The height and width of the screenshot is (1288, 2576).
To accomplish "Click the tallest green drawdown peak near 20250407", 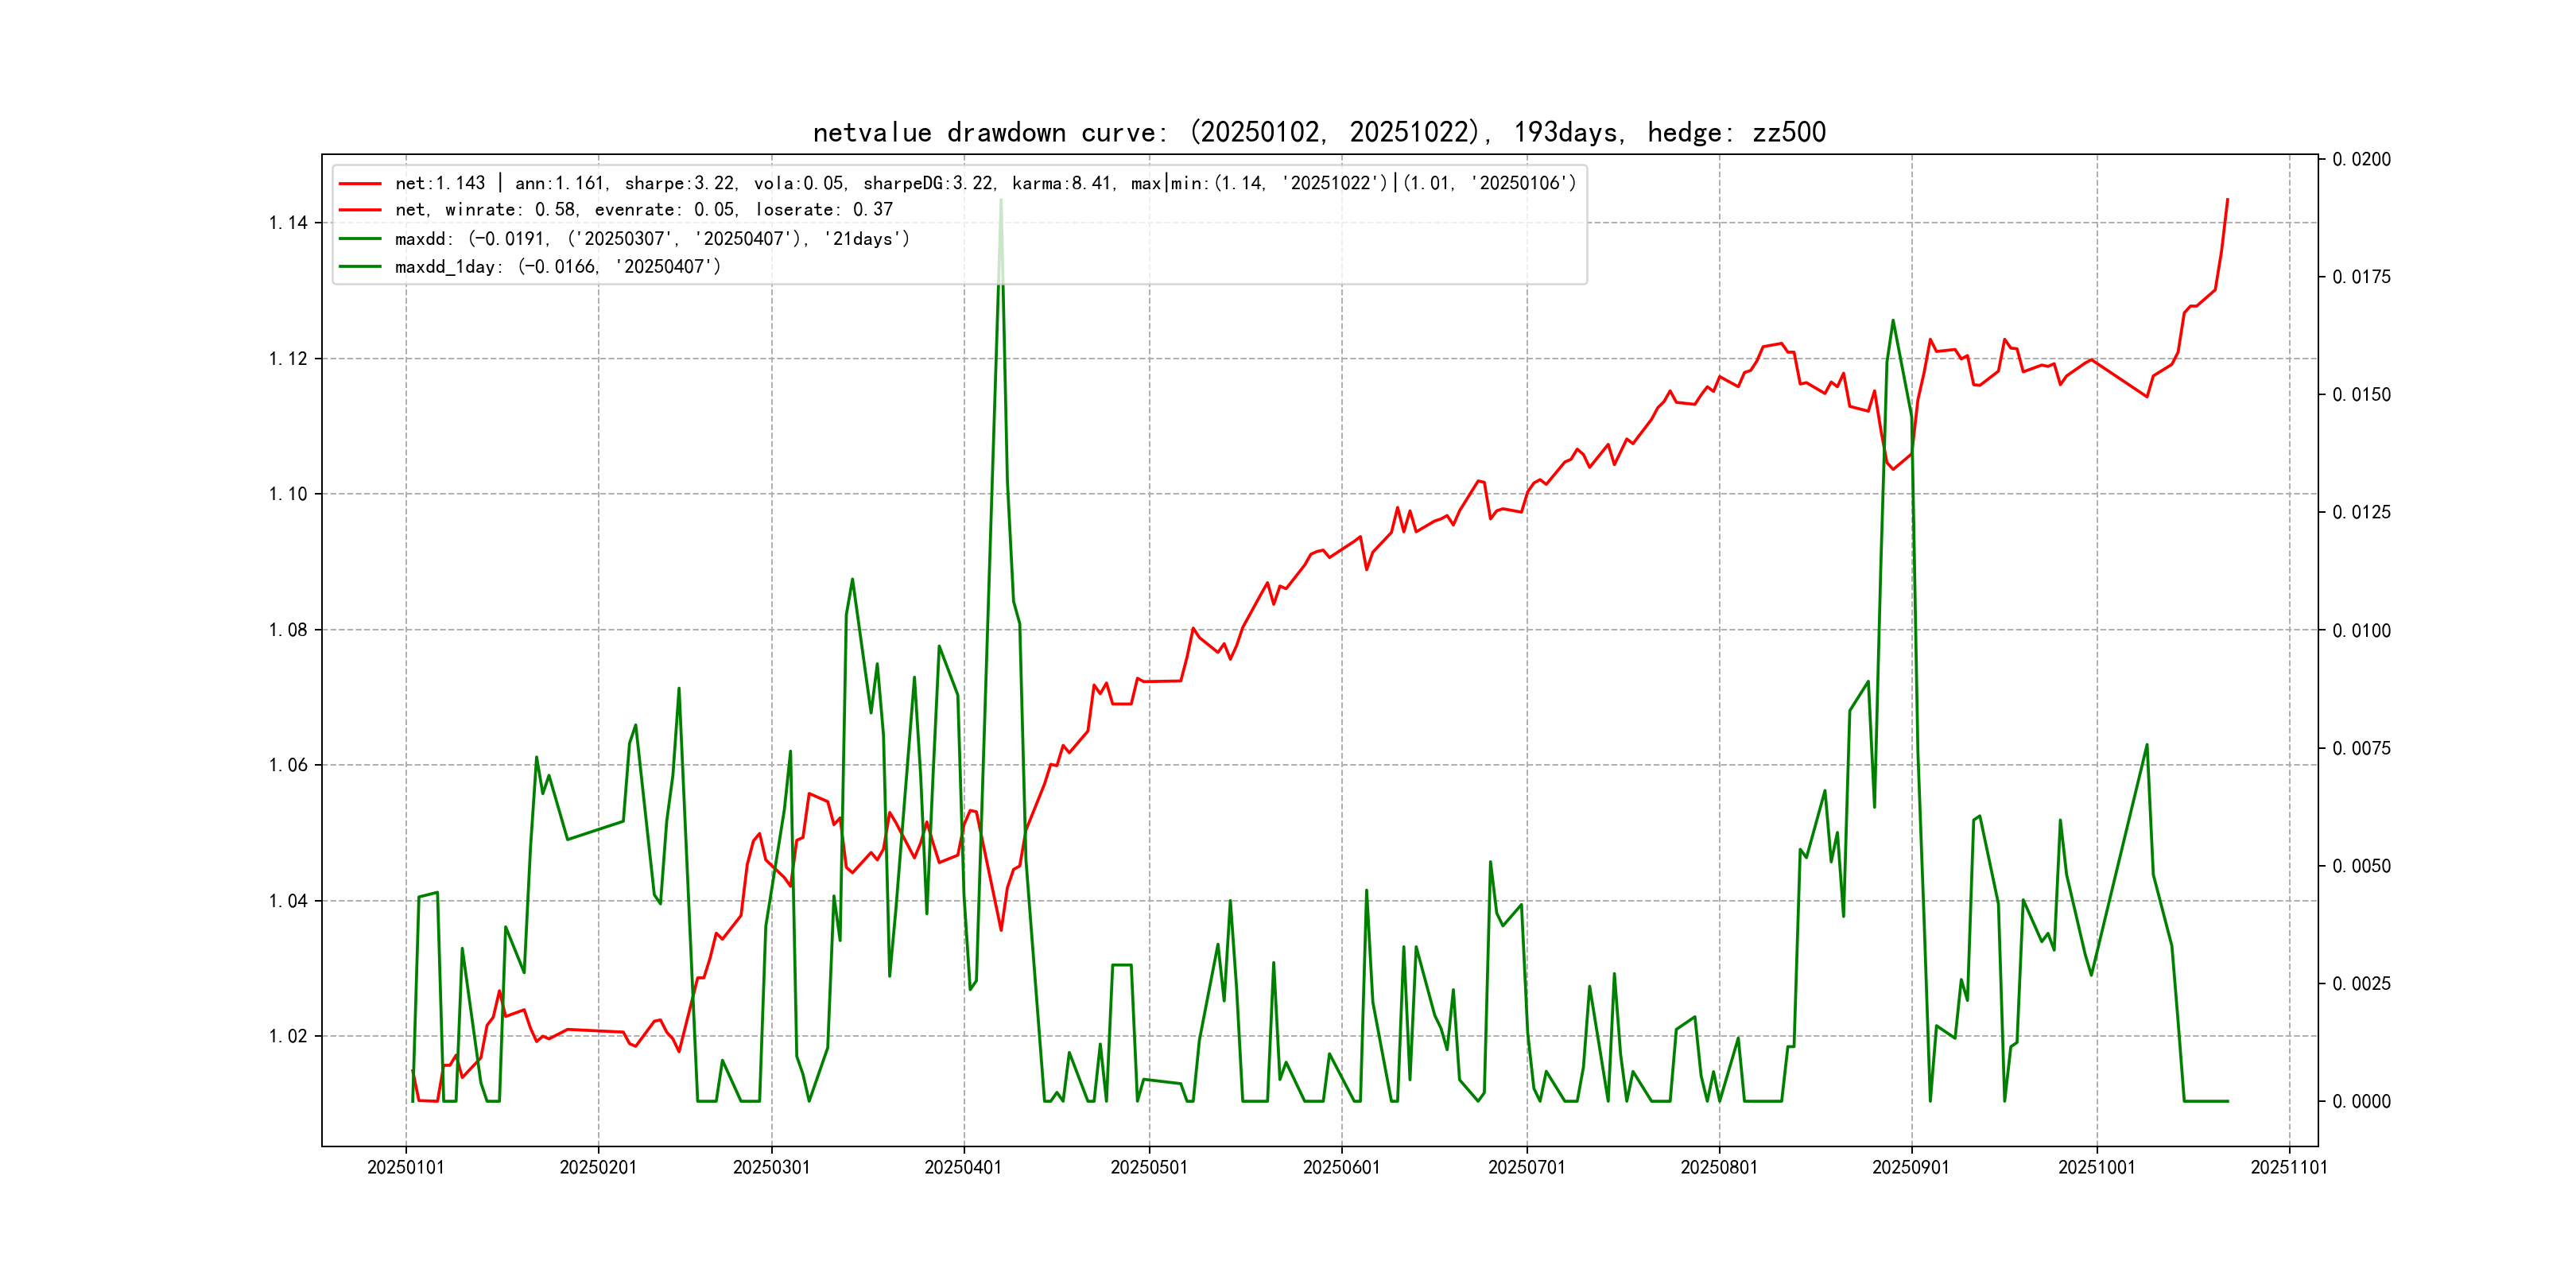I will (x=1001, y=202).
